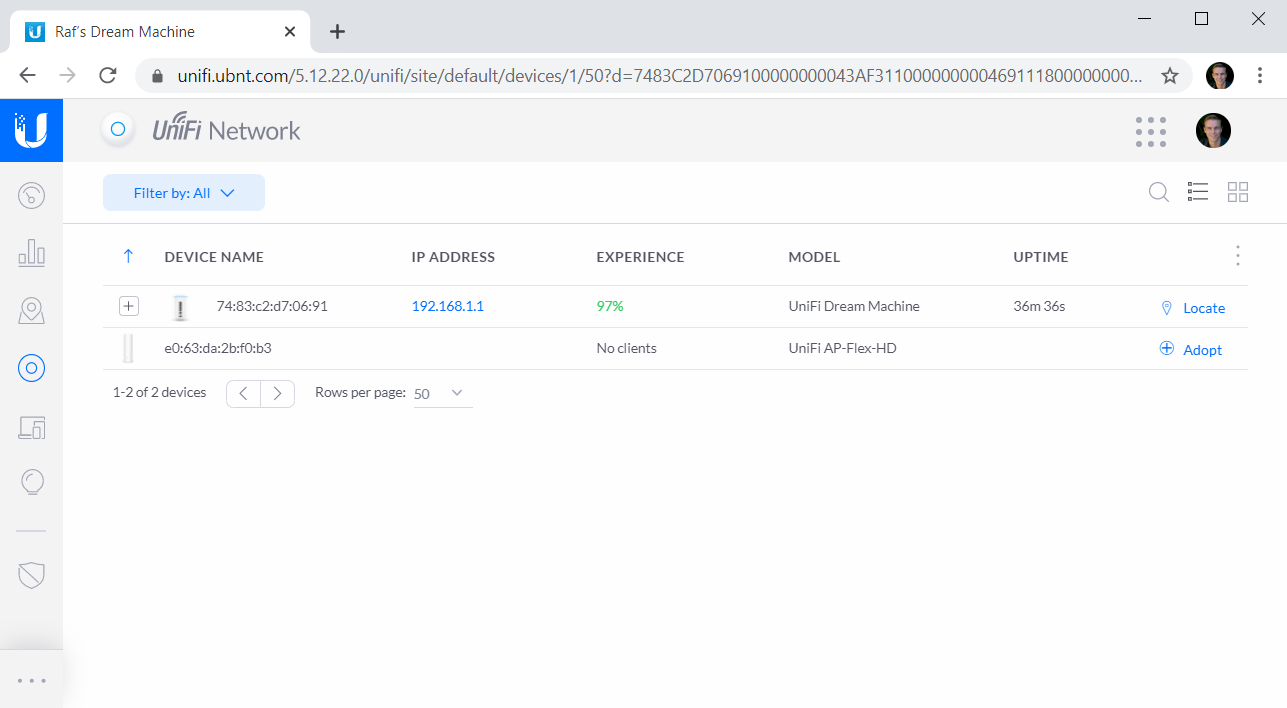Sort by IP Address column header
Image resolution: width=1287 pixels, height=708 pixels.
click(x=453, y=257)
